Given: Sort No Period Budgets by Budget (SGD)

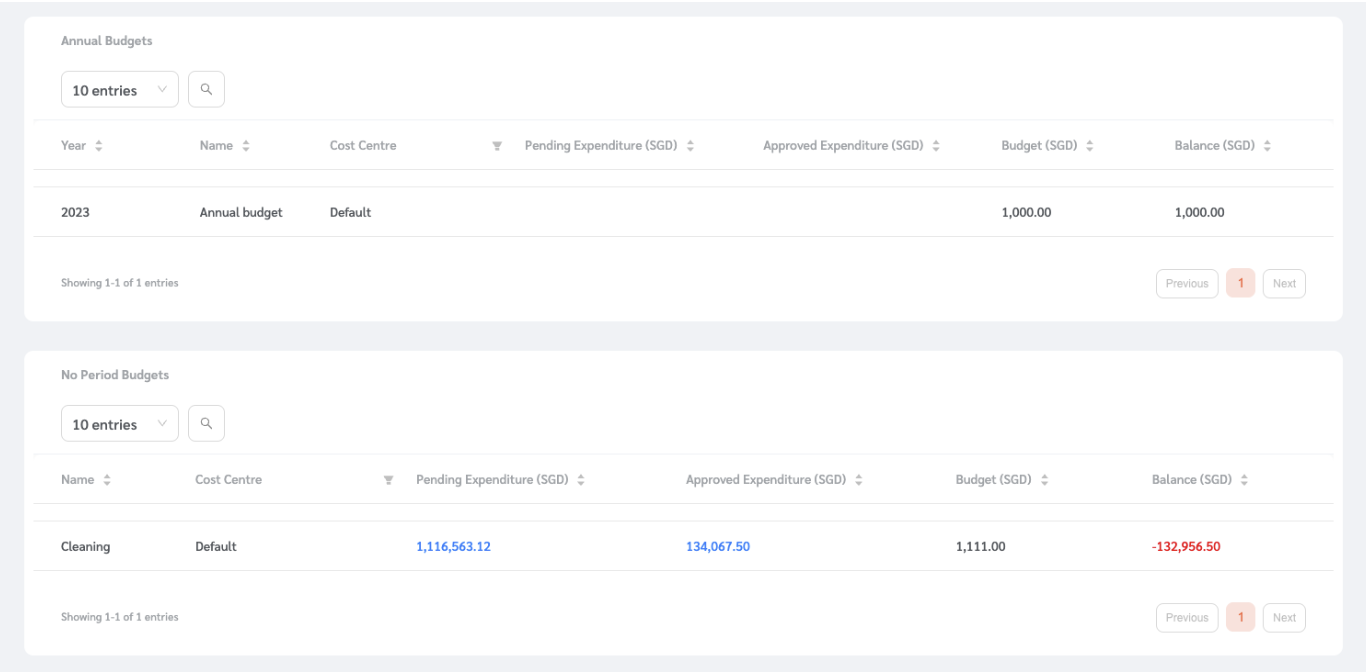Looking at the screenshot, I should tap(1044, 479).
